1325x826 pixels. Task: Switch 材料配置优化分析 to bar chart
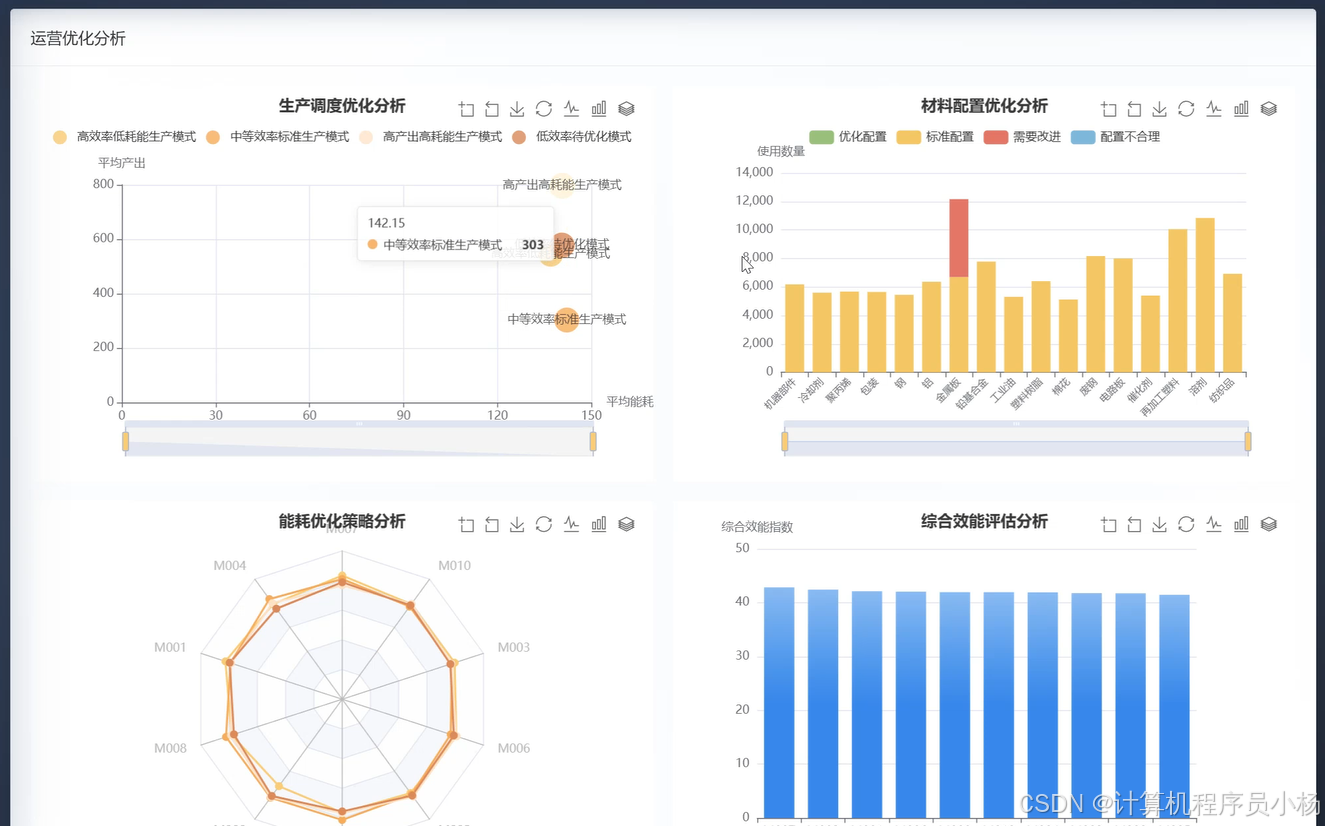click(x=1241, y=109)
